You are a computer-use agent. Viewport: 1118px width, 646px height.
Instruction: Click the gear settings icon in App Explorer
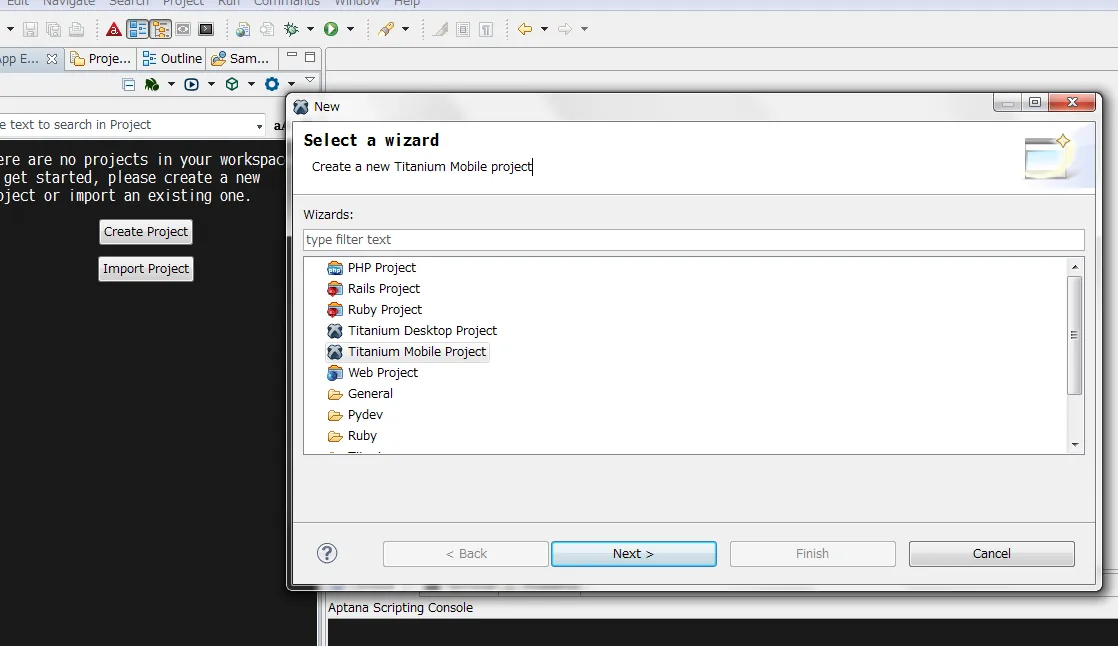pos(271,85)
